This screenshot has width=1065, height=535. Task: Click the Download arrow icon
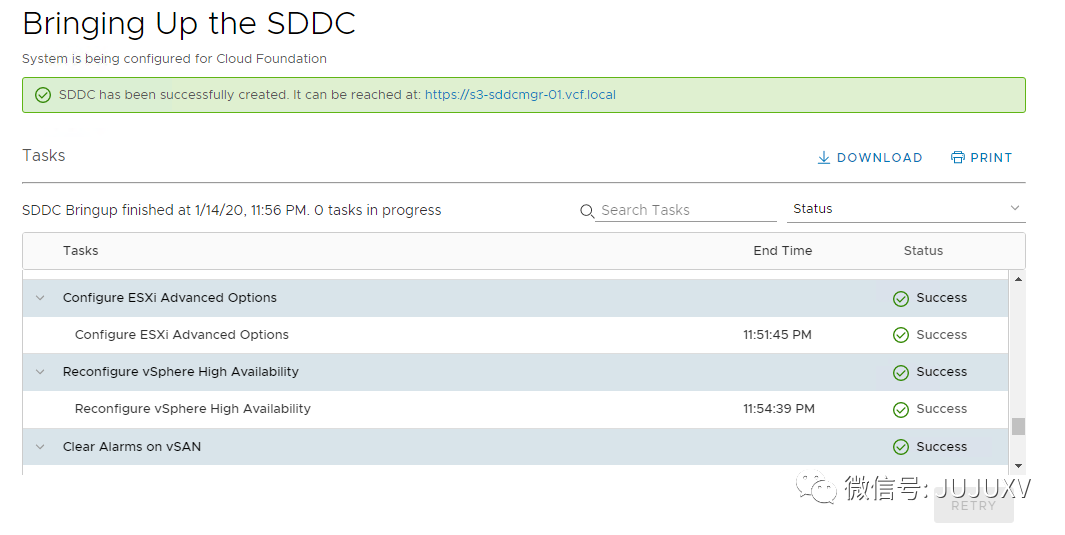click(x=824, y=158)
